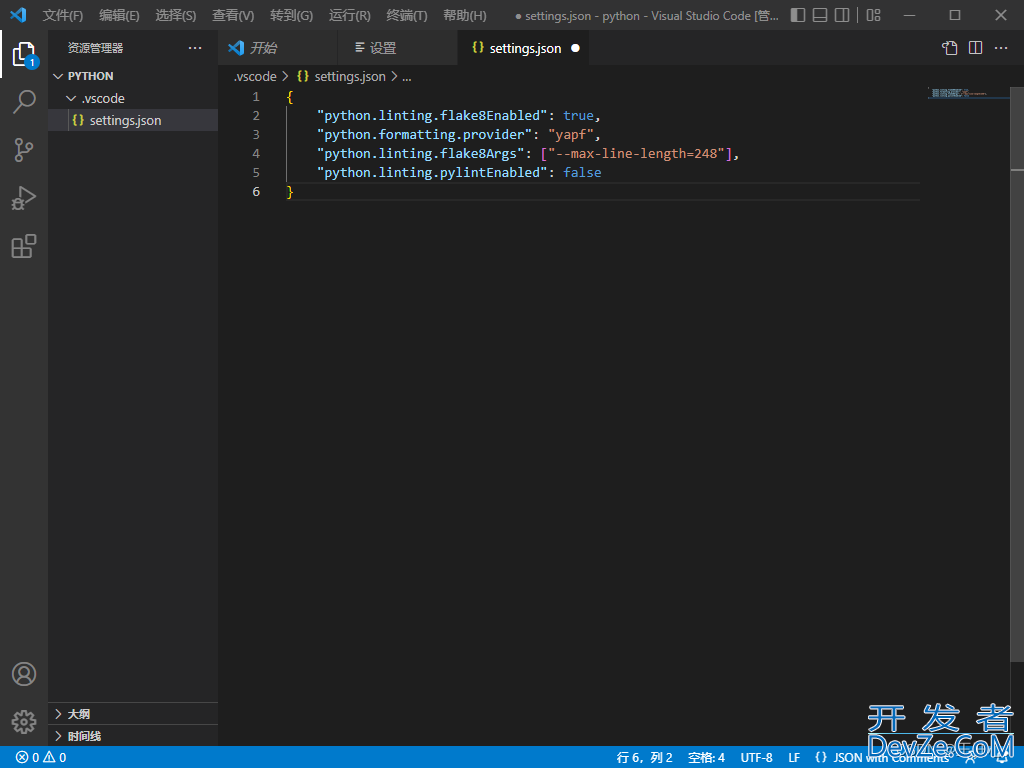Click line number 1 in gutter

(x=256, y=97)
